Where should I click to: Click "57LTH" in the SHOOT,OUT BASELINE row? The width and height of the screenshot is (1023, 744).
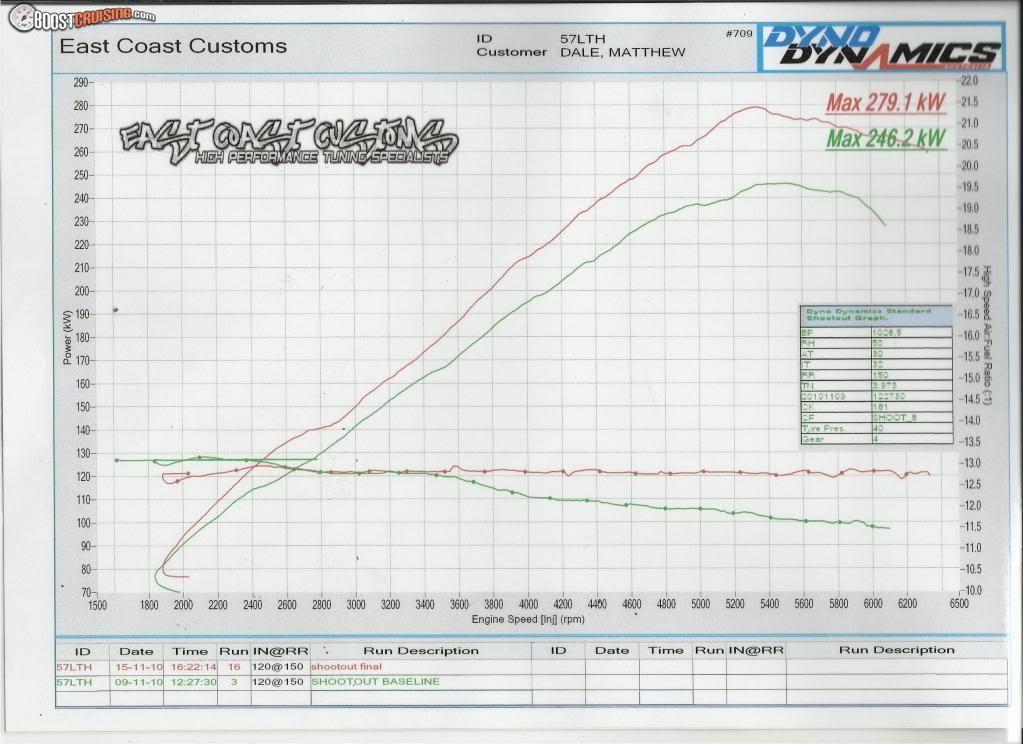click(x=74, y=682)
